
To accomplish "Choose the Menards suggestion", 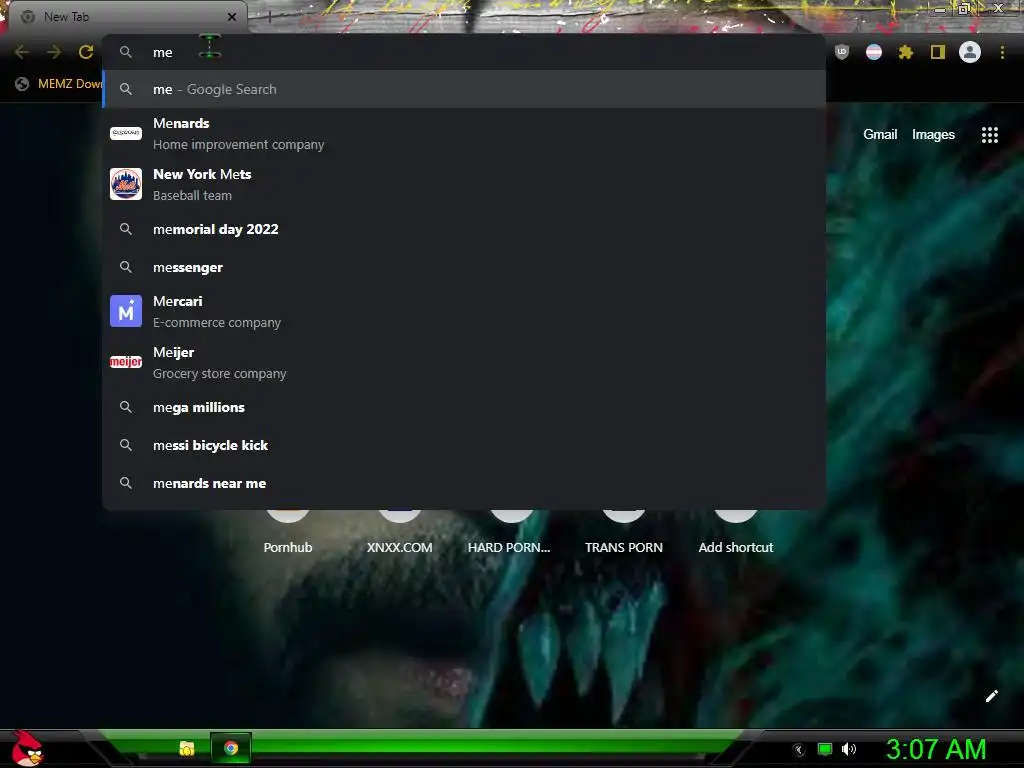I will 464,134.
